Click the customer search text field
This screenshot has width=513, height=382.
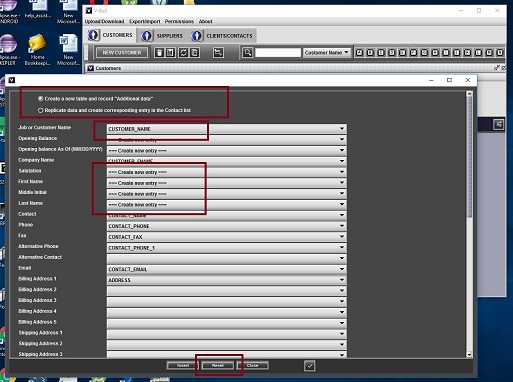(x=278, y=53)
